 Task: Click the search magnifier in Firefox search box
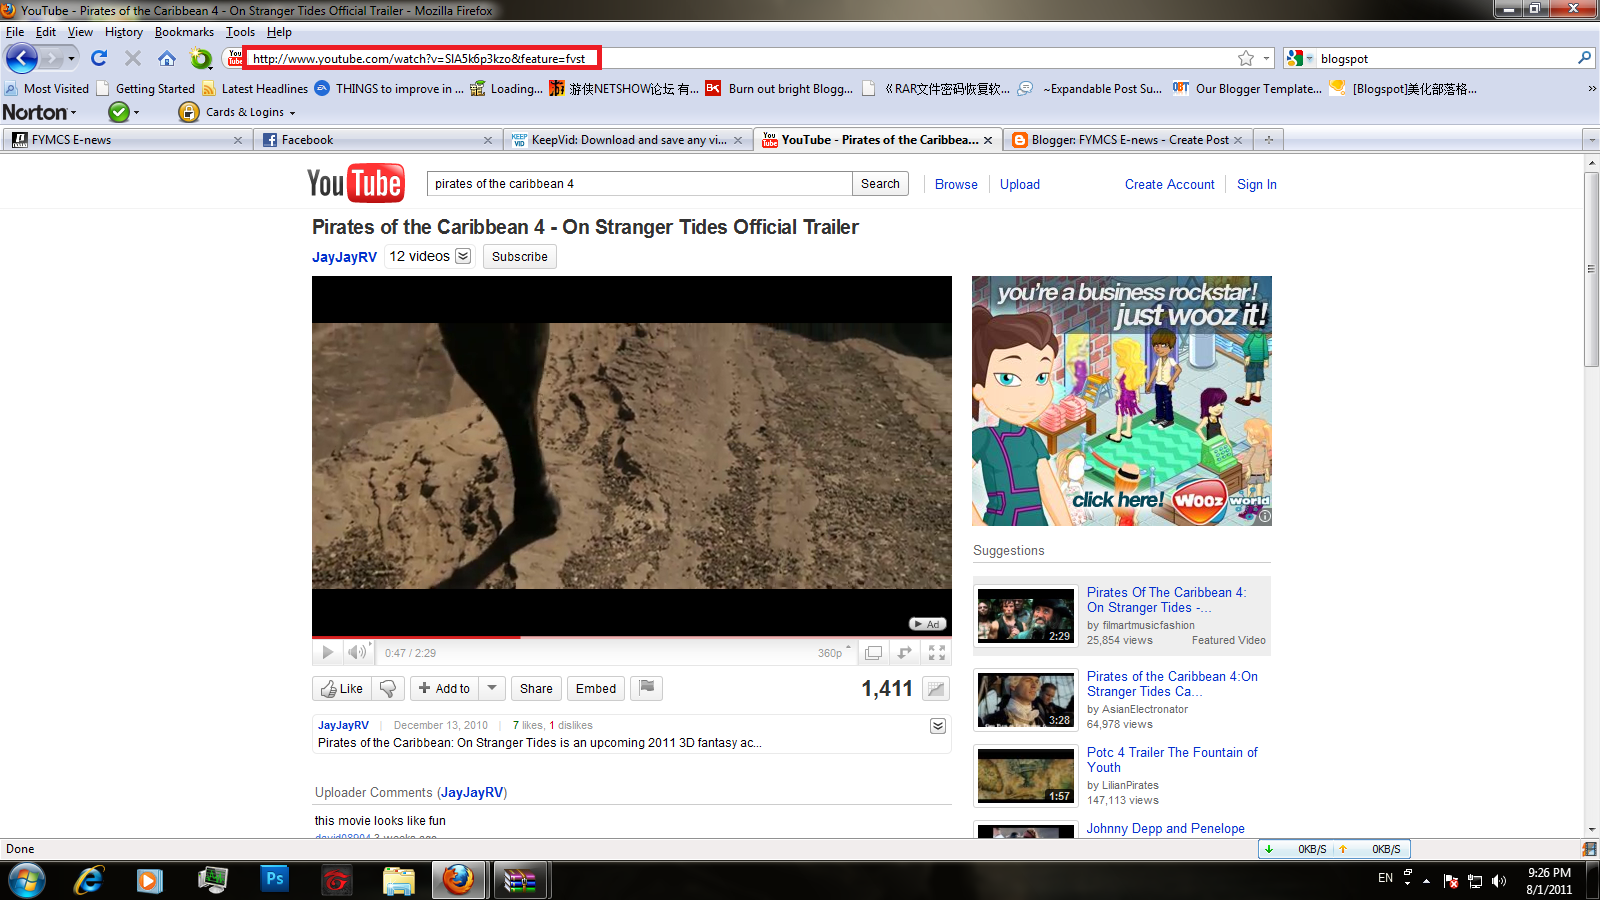point(1584,58)
